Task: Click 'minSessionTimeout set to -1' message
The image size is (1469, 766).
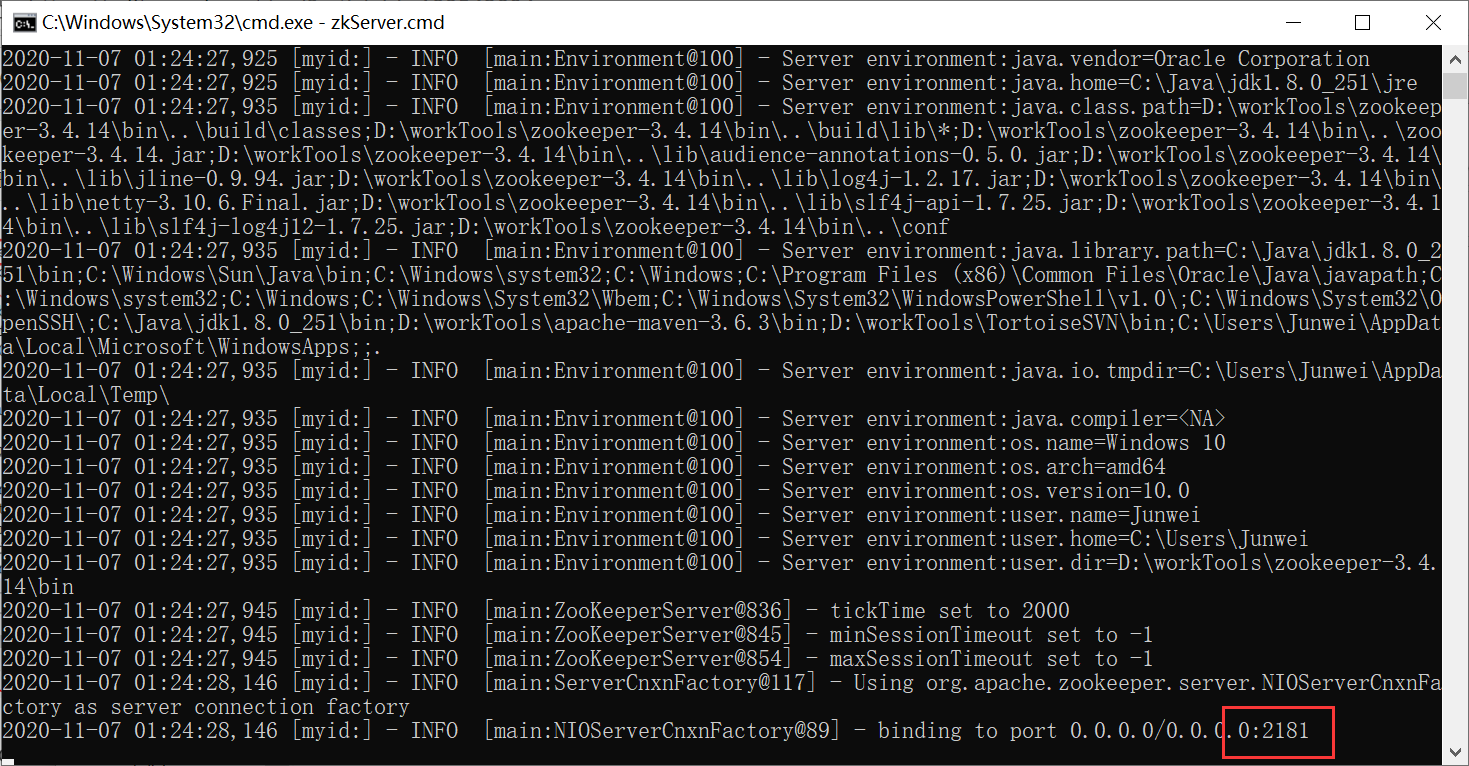Action: pyautogui.click(x=992, y=635)
